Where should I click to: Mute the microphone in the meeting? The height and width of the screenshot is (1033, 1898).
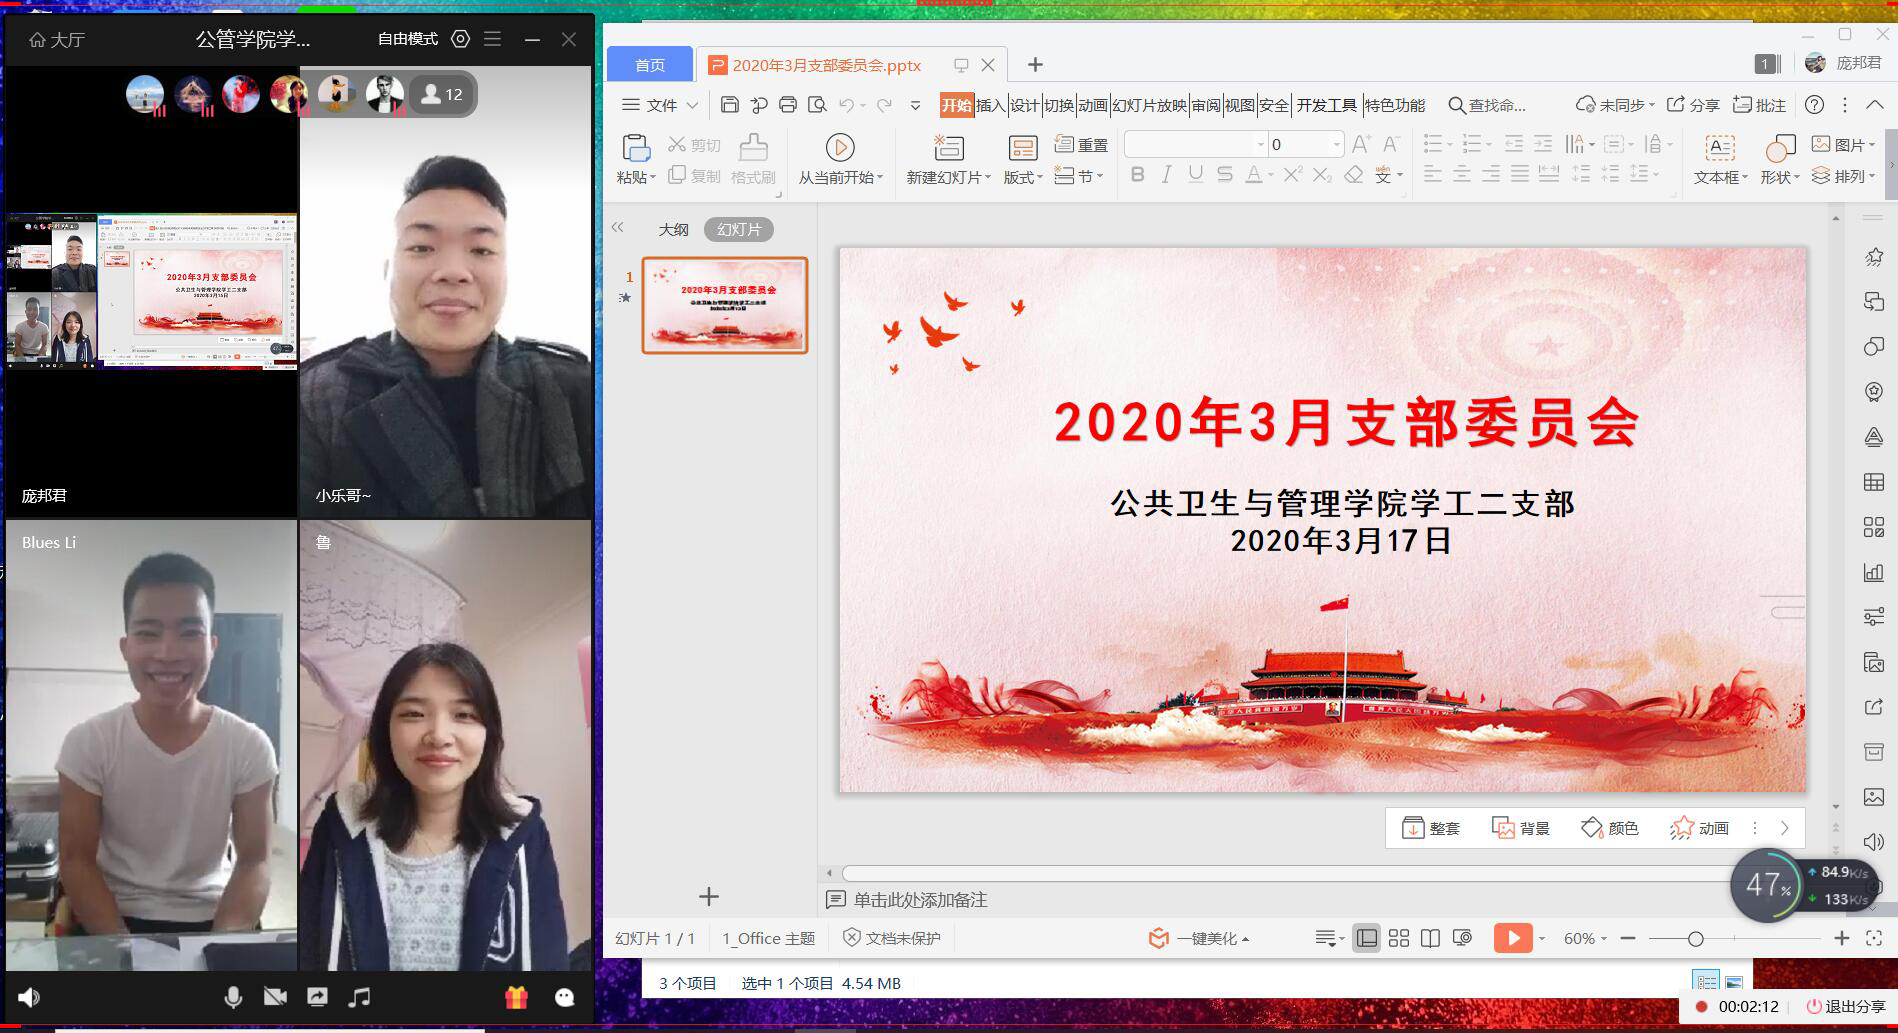point(233,997)
